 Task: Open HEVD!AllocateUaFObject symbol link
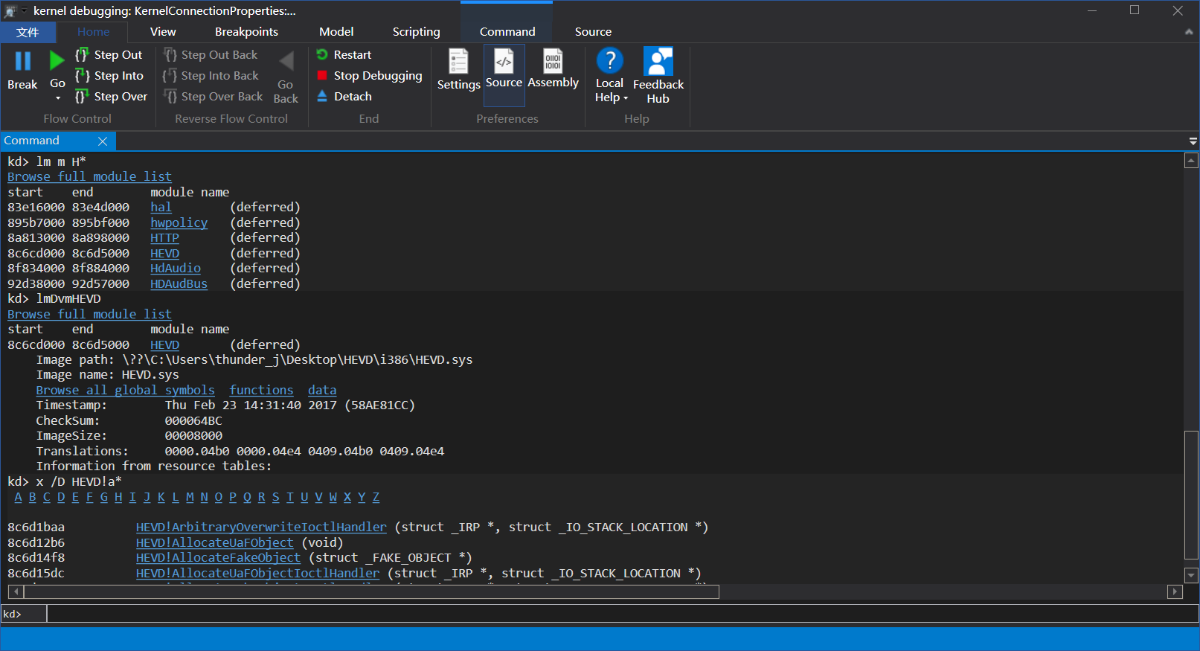215,542
